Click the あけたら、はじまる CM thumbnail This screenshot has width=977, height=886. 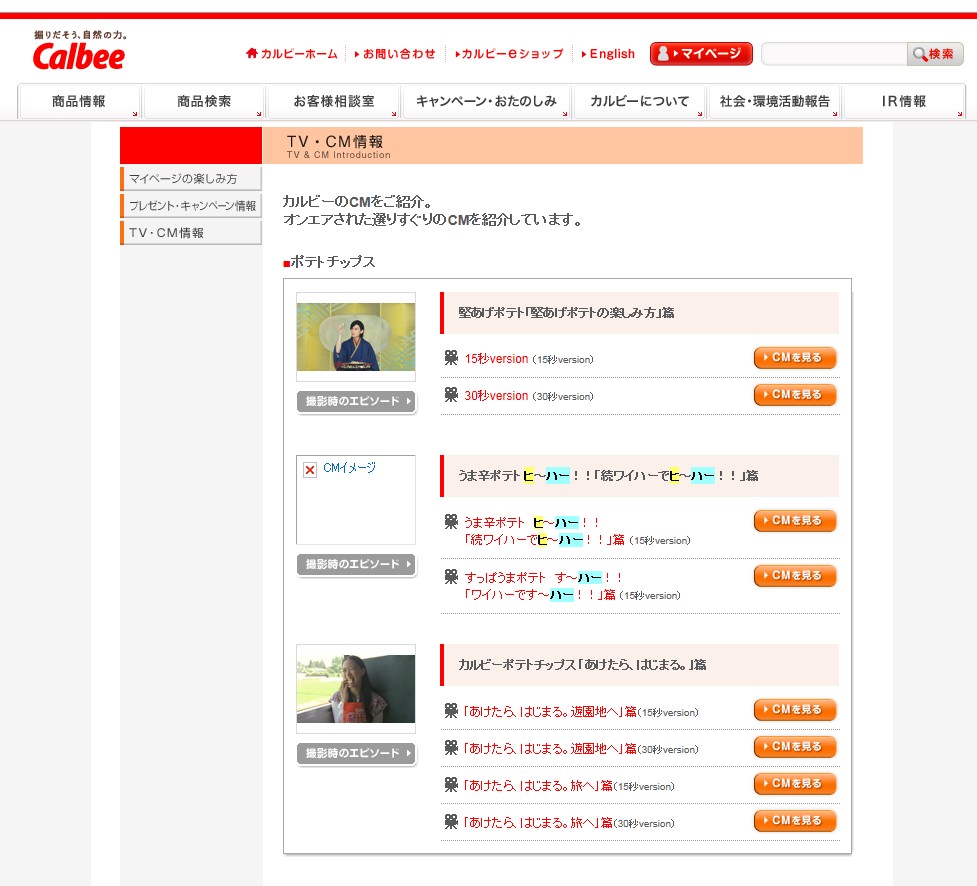pyautogui.click(x=356, y=688)
